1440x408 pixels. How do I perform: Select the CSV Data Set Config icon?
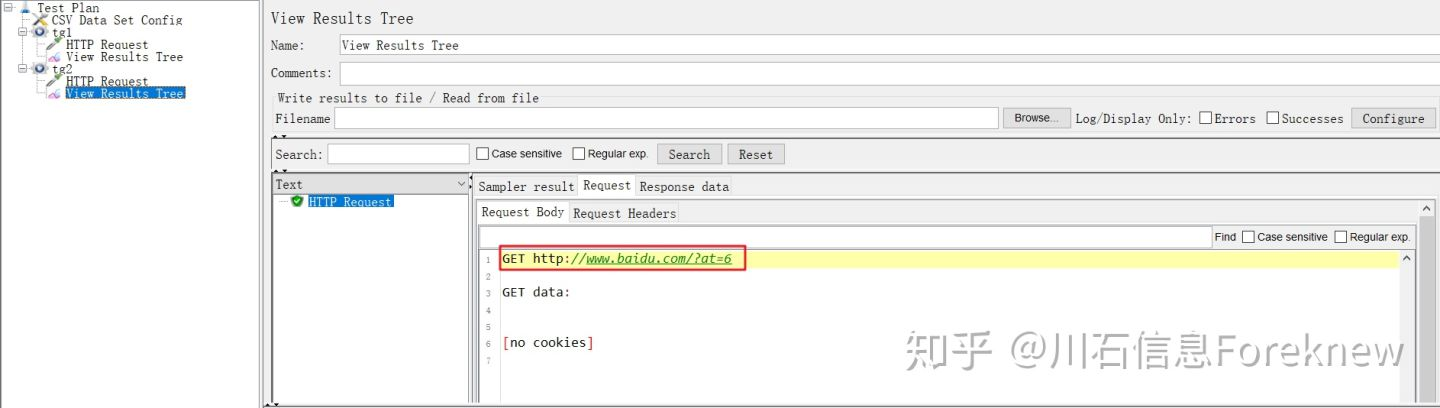(x=41, y=20)
